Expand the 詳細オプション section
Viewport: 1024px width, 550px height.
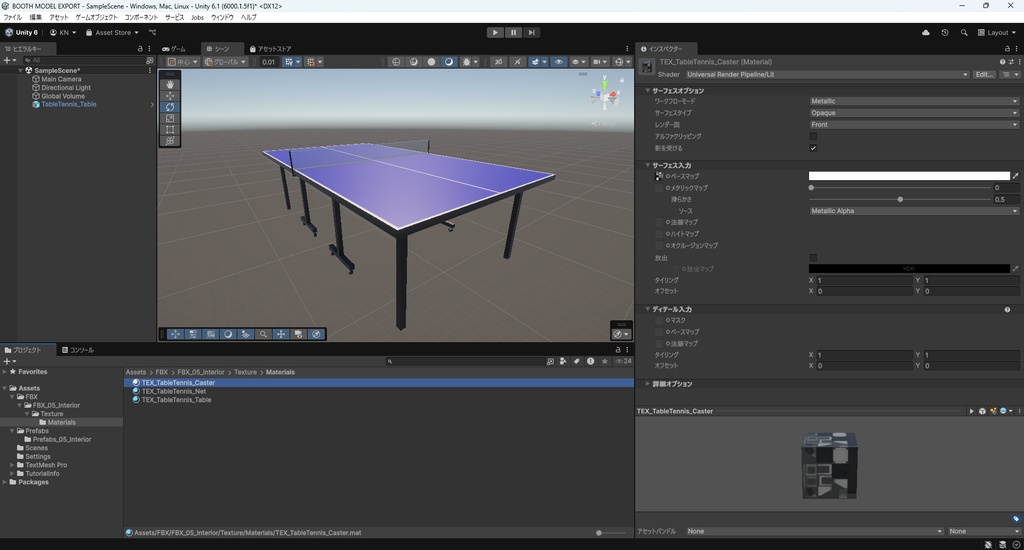pyautogui.click(x=648, y=384)
